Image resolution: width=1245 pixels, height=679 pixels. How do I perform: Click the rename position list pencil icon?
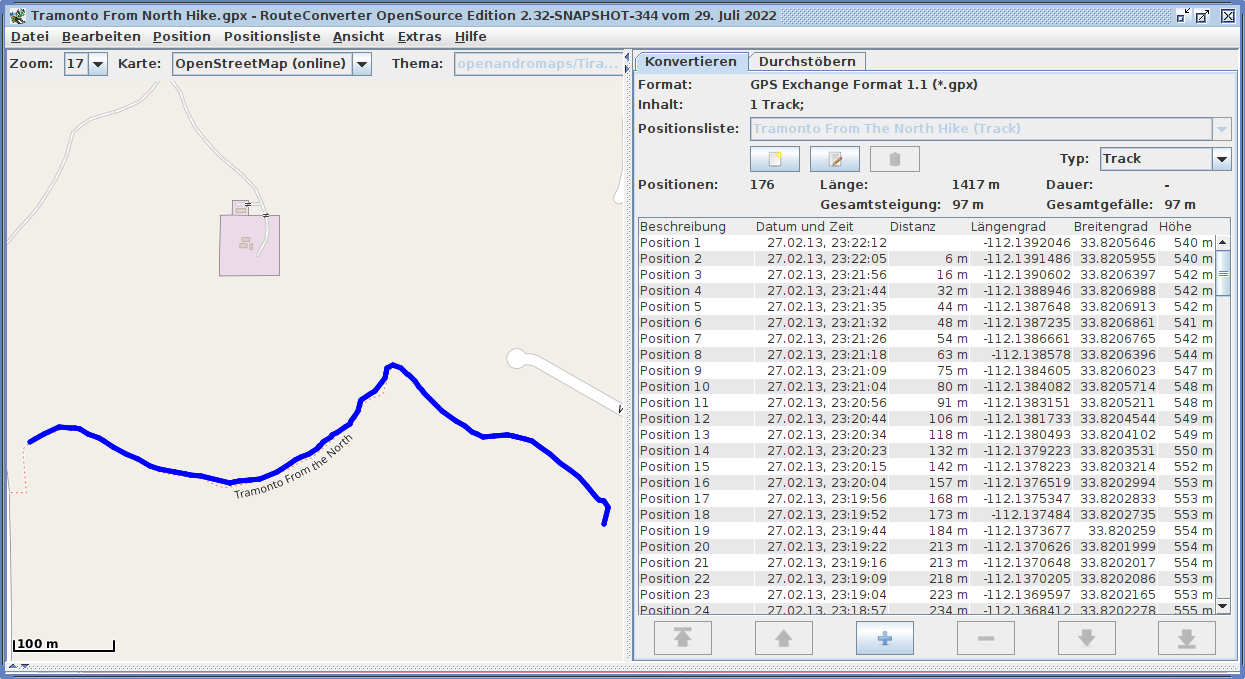[x=834, y=159]
